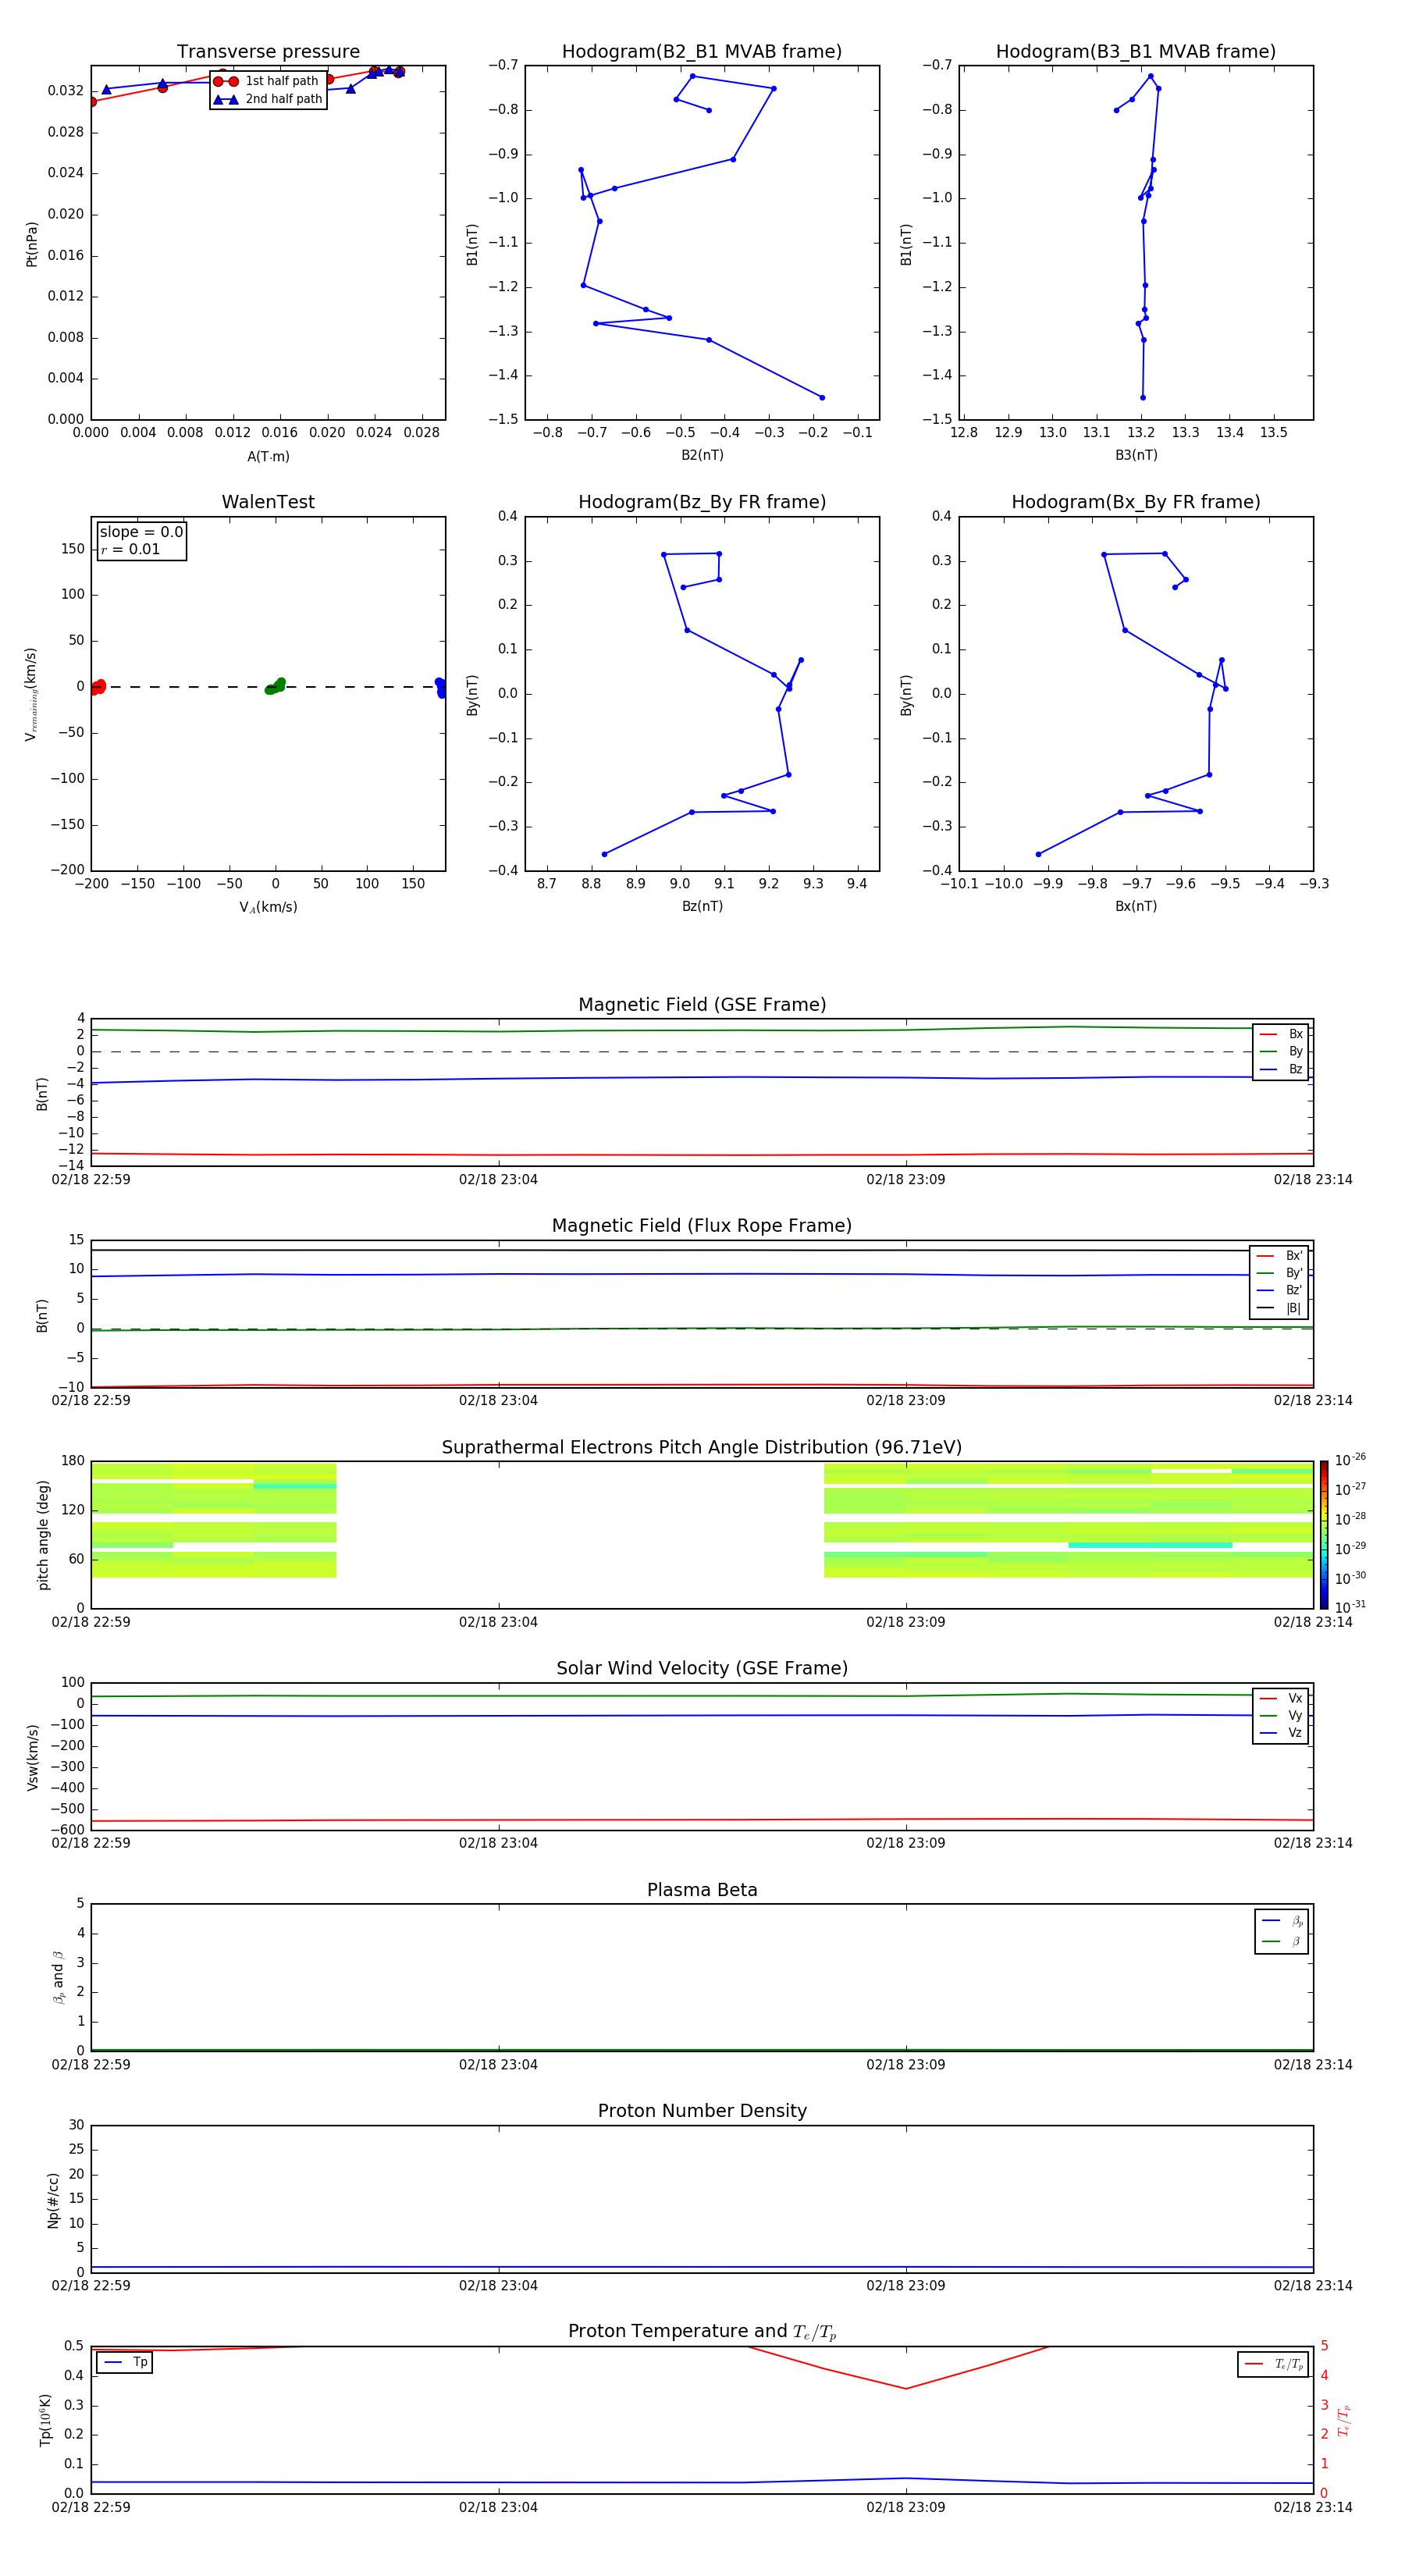Click the 'Vz' legend entry
Image resolution: width=1405 pixels, height=2576 pixels.
tap(1281, 1733)
